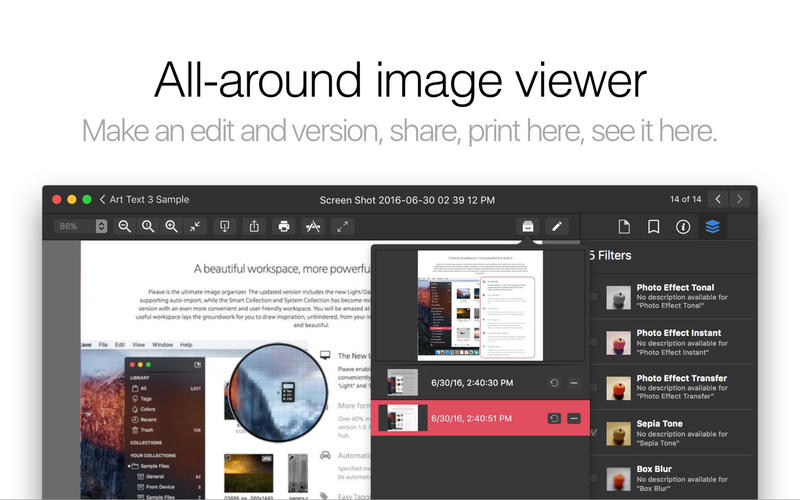Image resolution: width=800 pixels, height=500 pixels.
Task: Click the zoom in magnifier icon
Action: pos(171,227)
